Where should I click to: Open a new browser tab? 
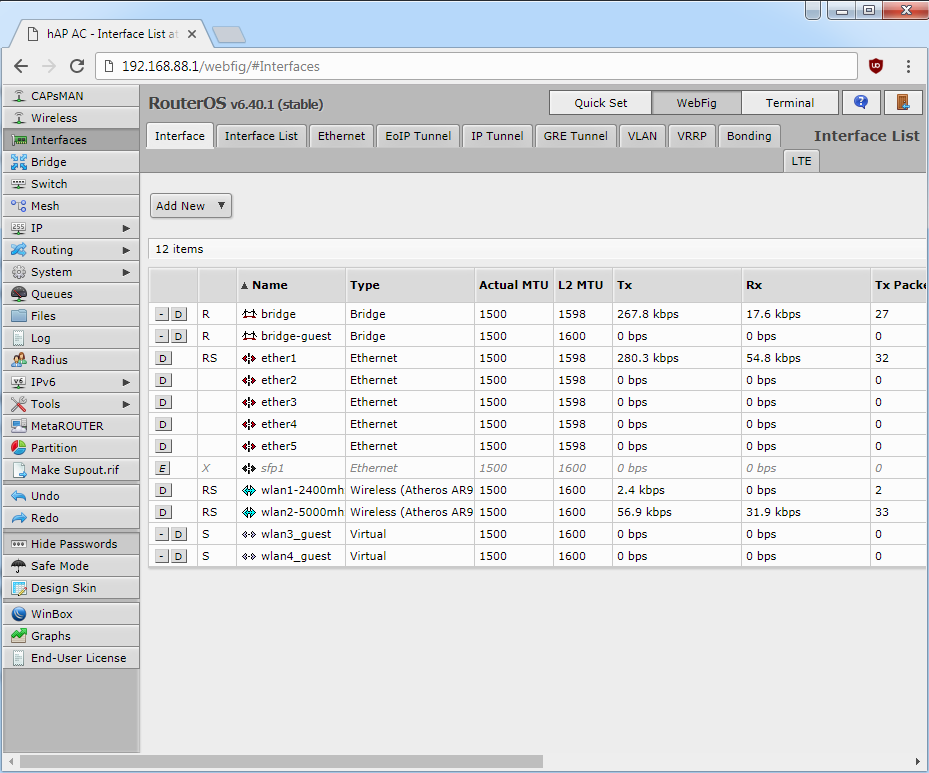[229, 34]
